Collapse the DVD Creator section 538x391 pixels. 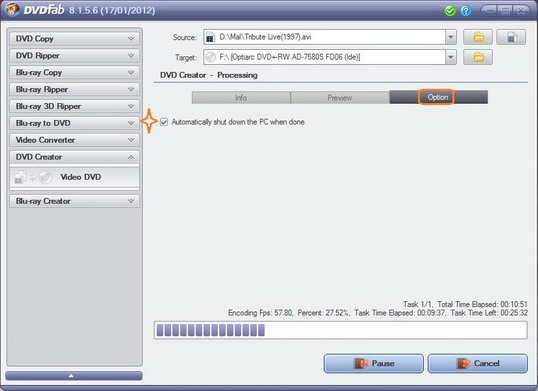coord(74,157)
